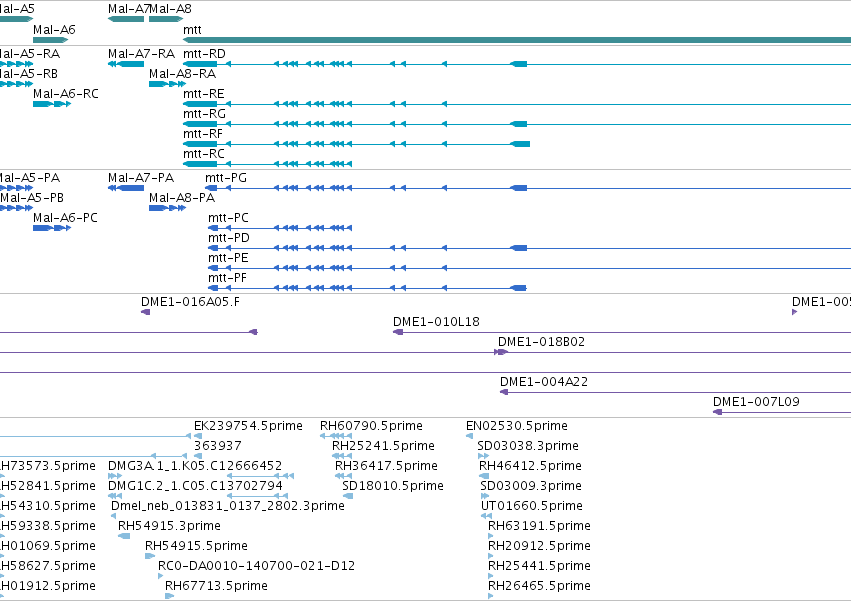This screenshot has height=601, width=851.
Task: Click the mtt-PC protein label
Action: point(228,218)
